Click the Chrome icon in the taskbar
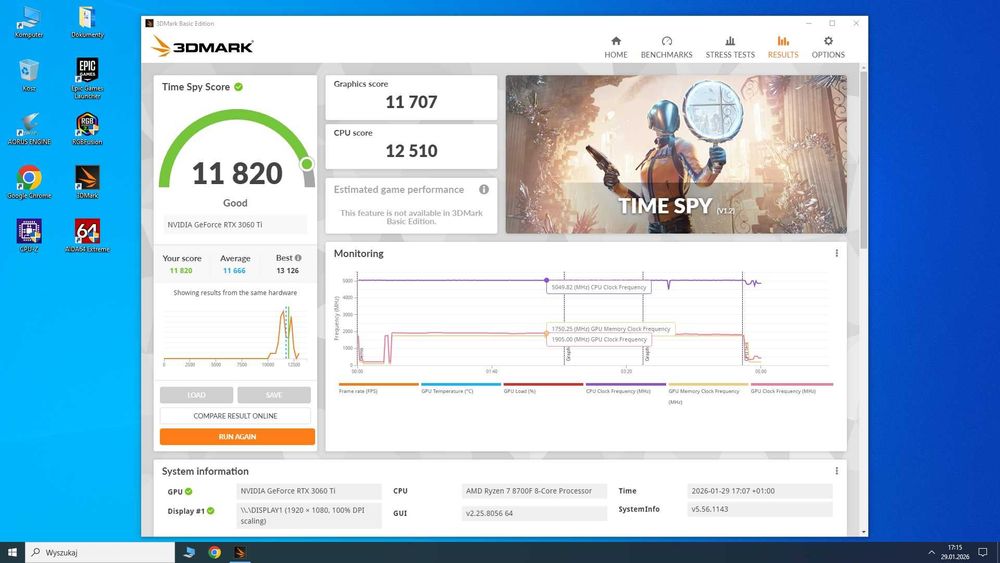This screenshot has height=563, width=1000. click(215, 552)
